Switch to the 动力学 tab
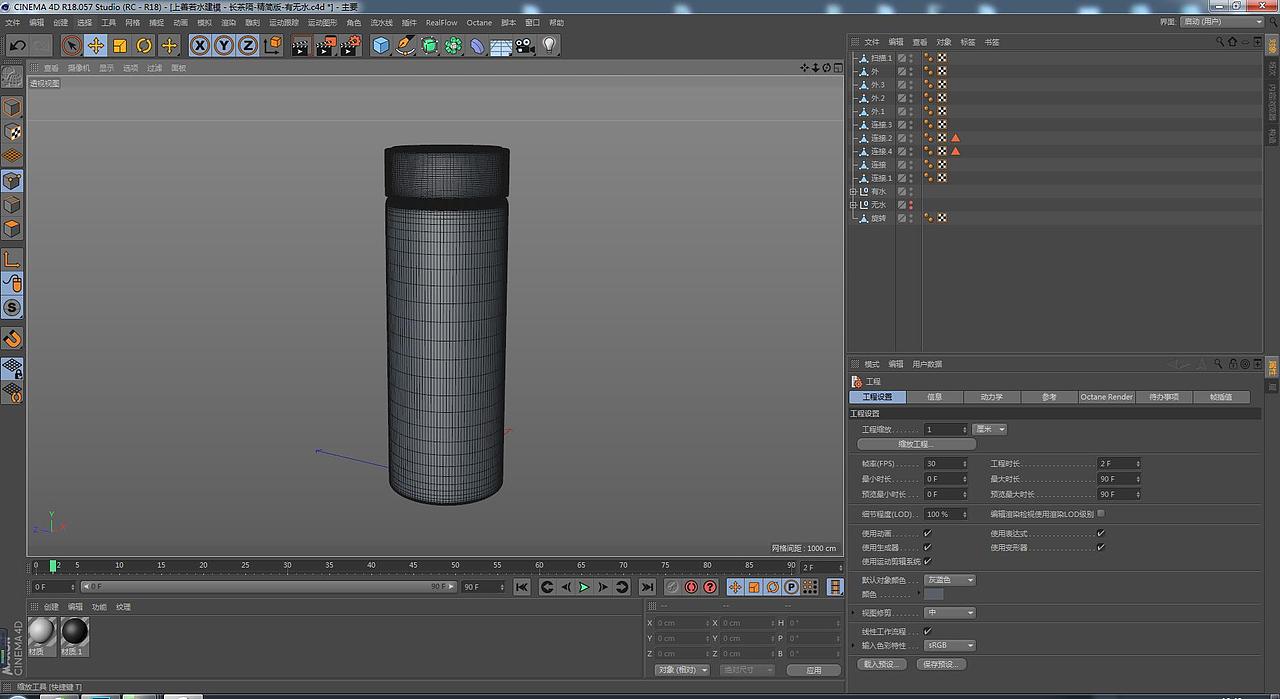 coord(991,397)
